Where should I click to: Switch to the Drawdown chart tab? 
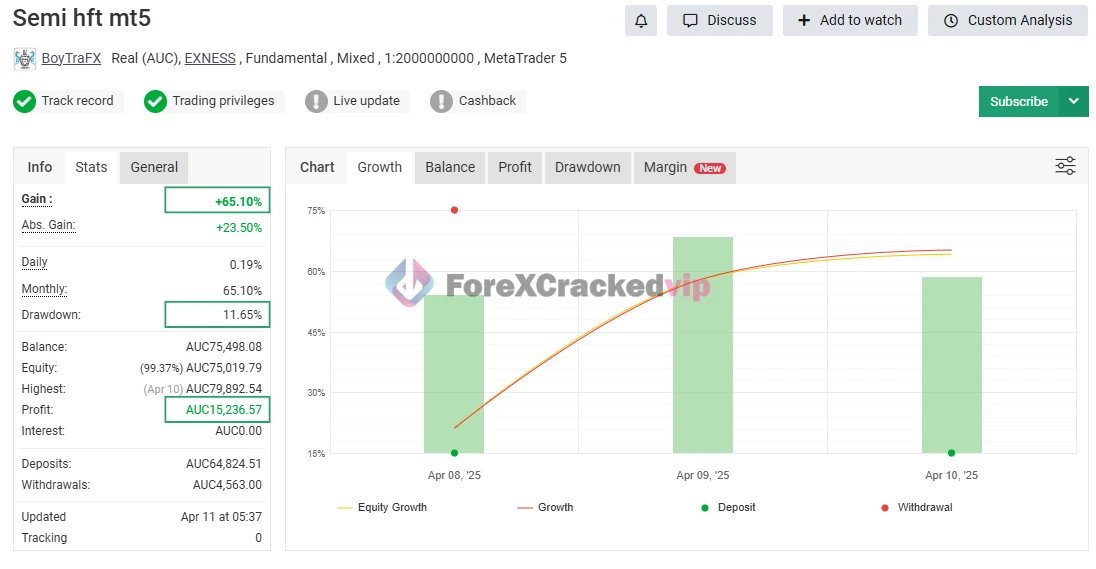[x=587, y=167]
